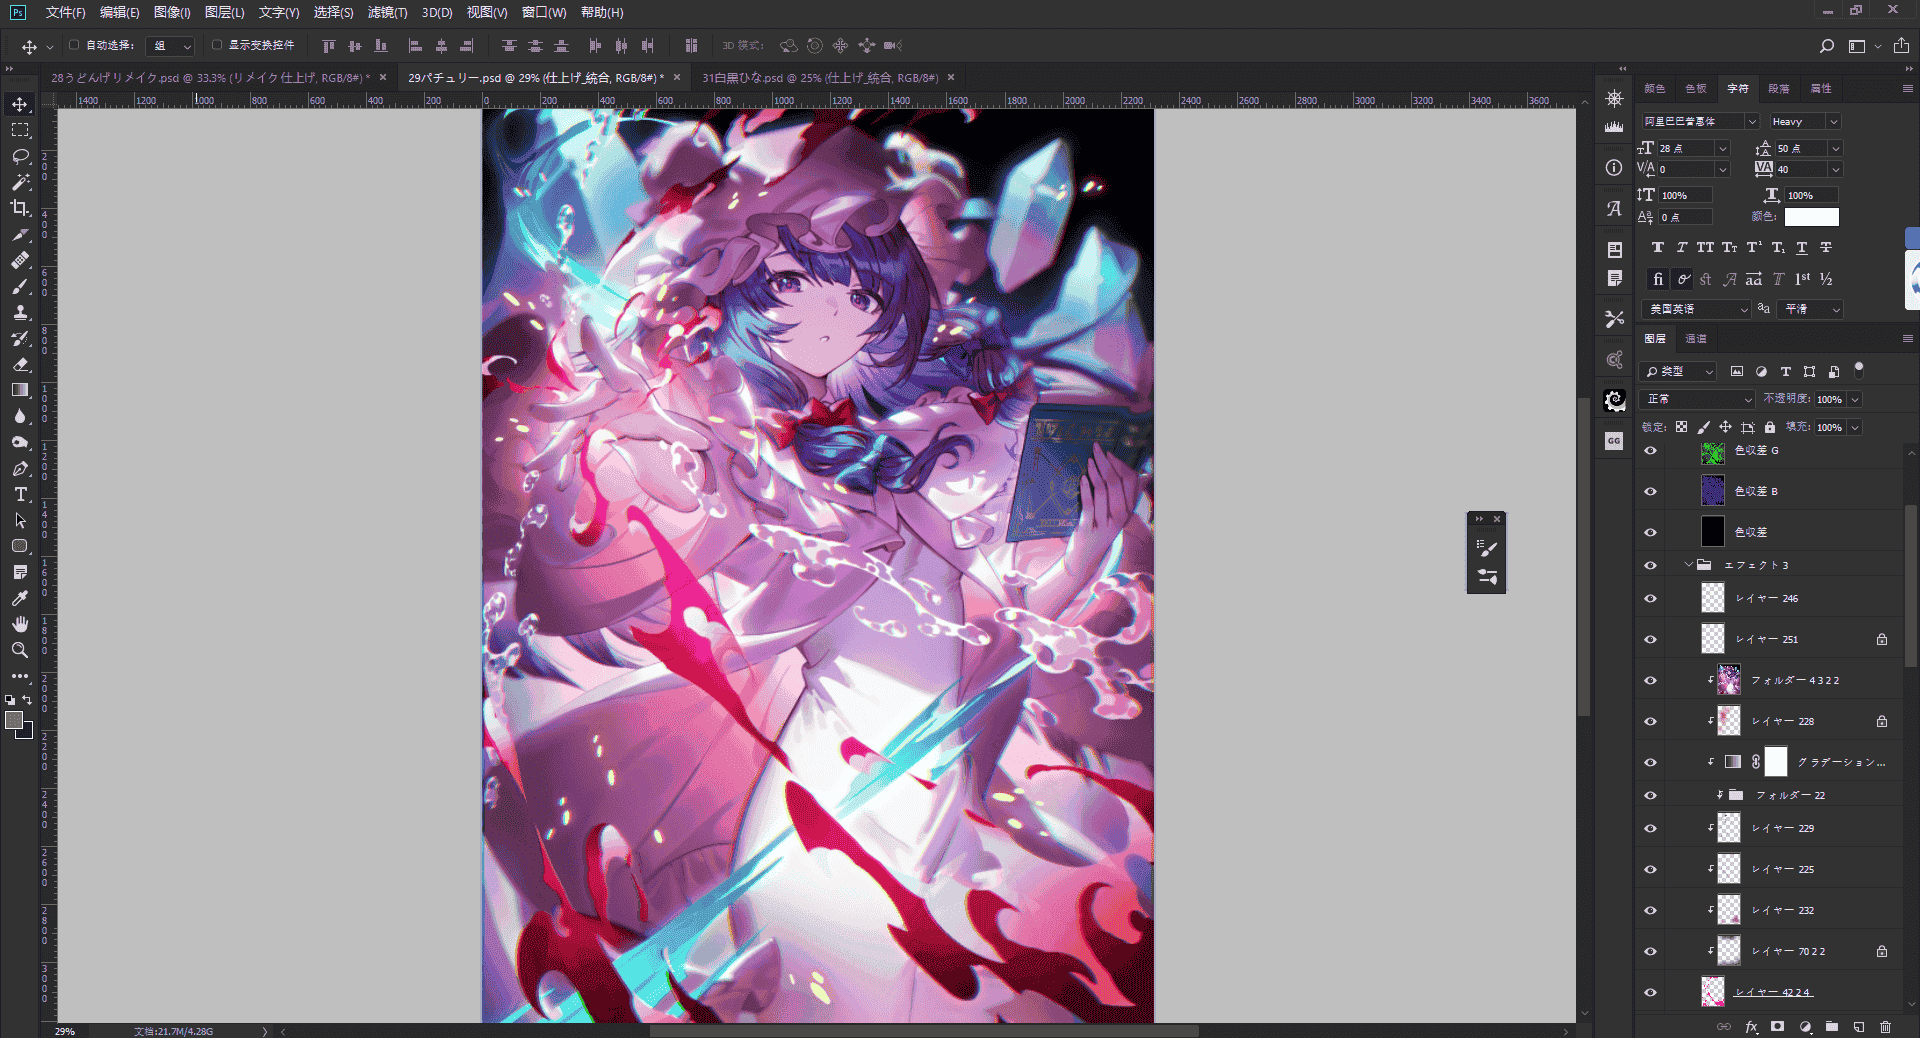The width and height of the screenshot is (1920, 1038).
Task: Hide the 色収差 B layer
Action: click(x=1650, y=492)
